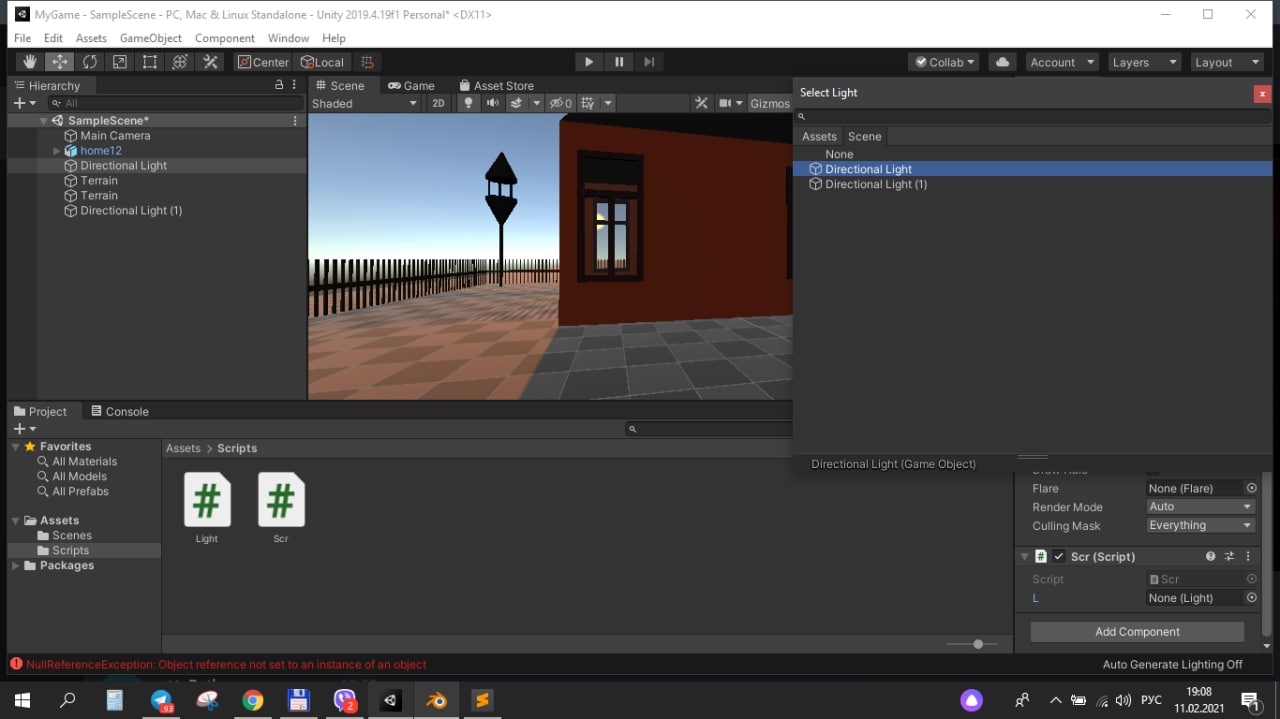This screenshot has width=1280, height=719.
Task: Expand the home12 object in Hierarchy
Action: click(x=57, y=151)
